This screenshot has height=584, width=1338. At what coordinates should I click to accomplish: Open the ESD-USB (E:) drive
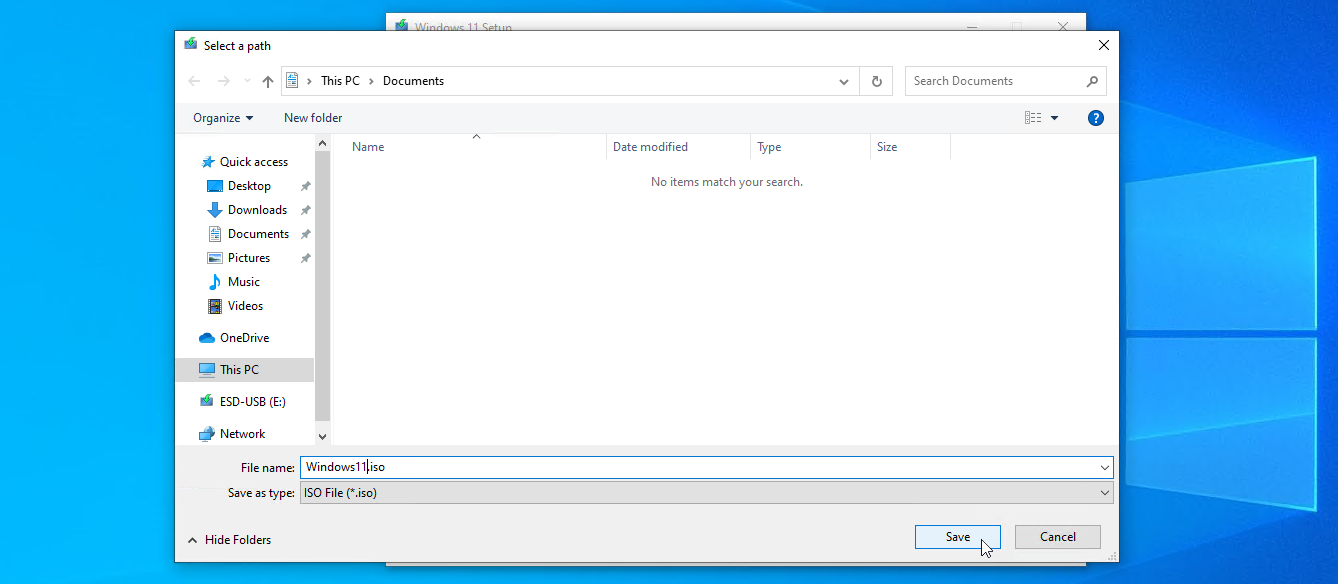pos(252,402)
